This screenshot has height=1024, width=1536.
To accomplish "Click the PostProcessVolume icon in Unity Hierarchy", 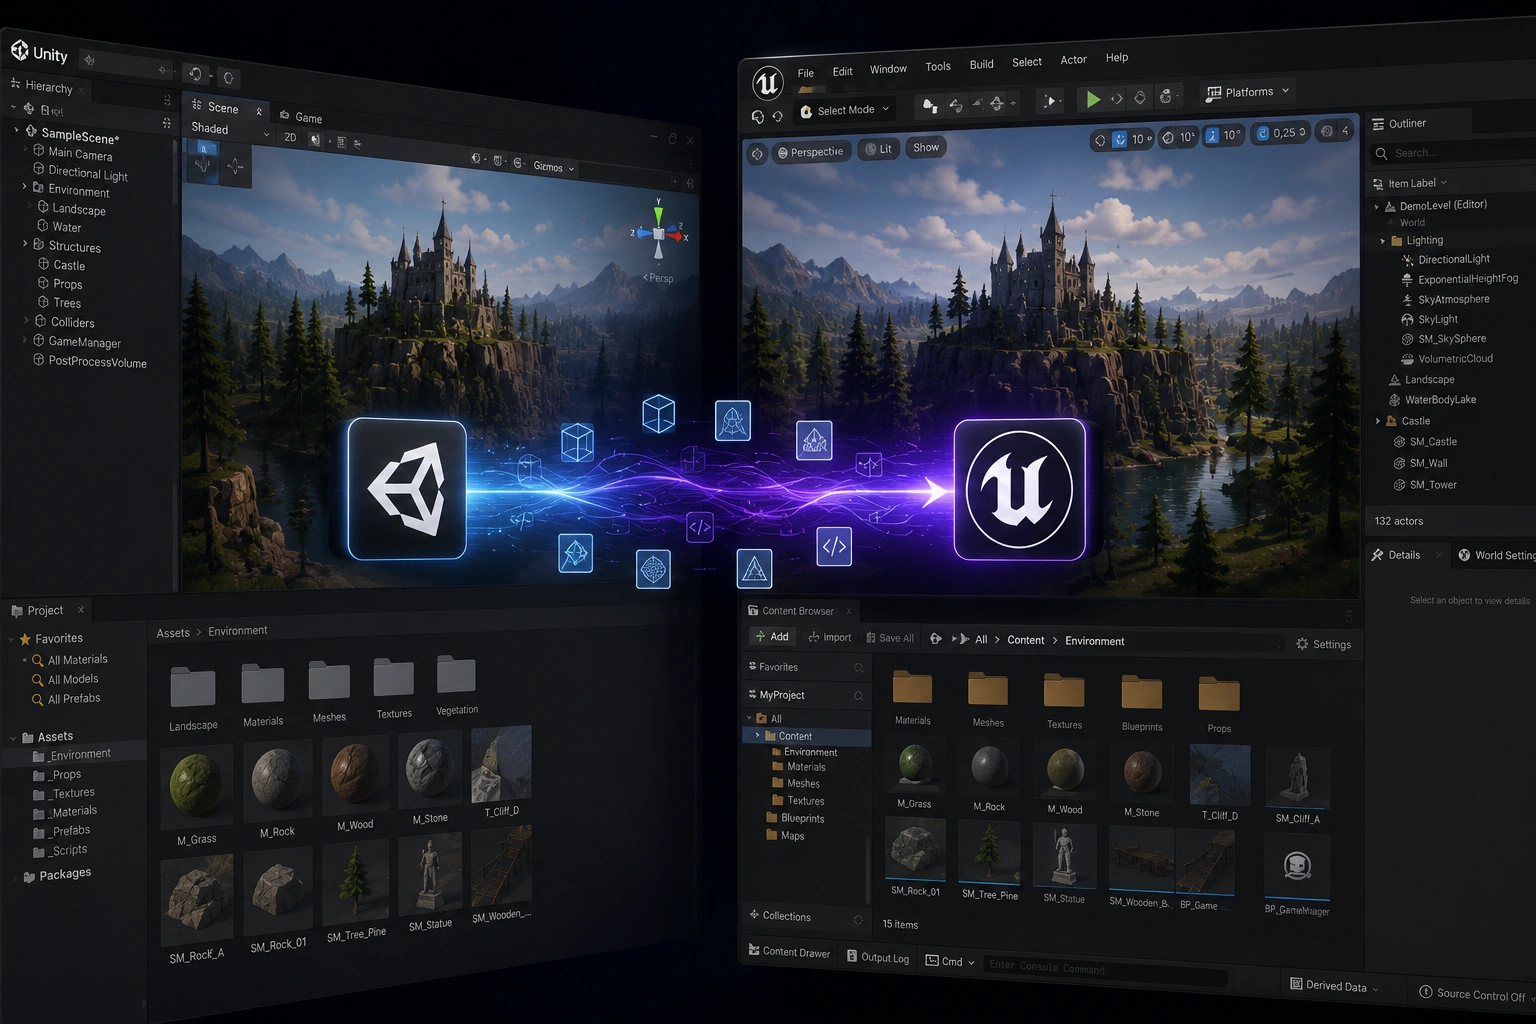I will pos(39,359).
